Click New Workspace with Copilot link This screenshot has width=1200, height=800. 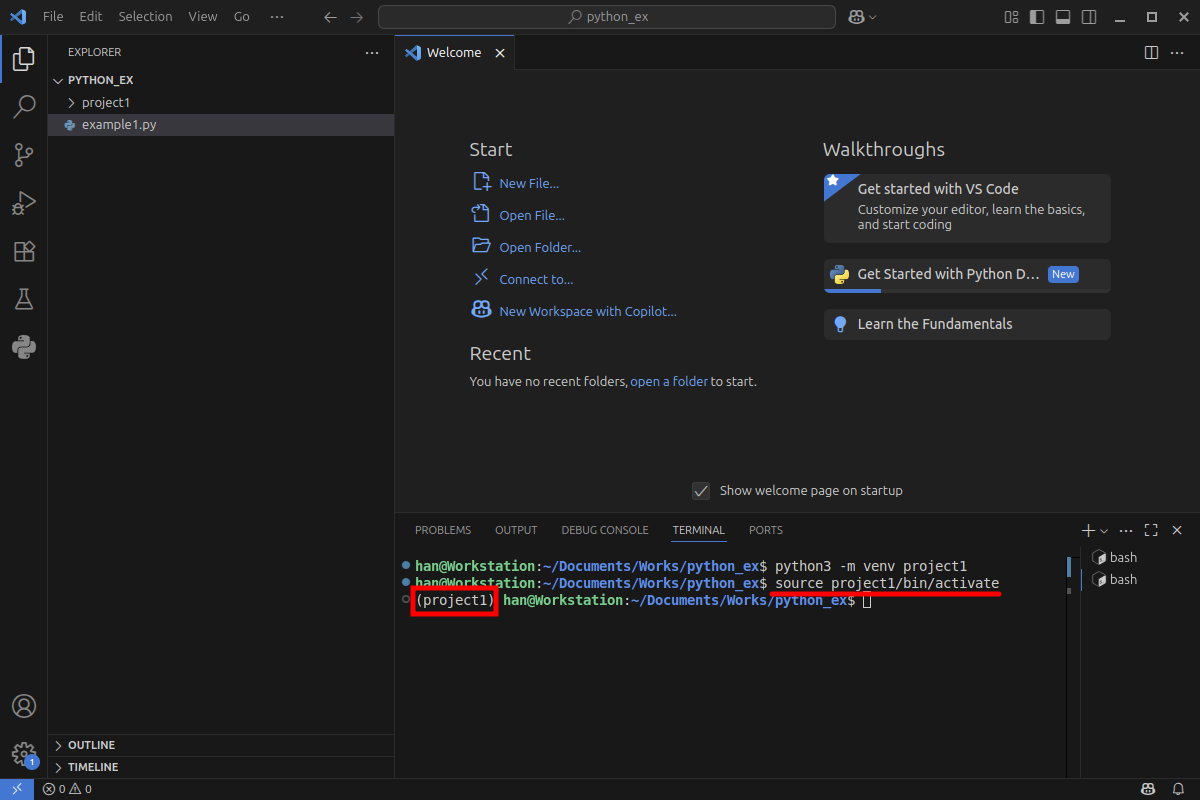coord(588,311)
